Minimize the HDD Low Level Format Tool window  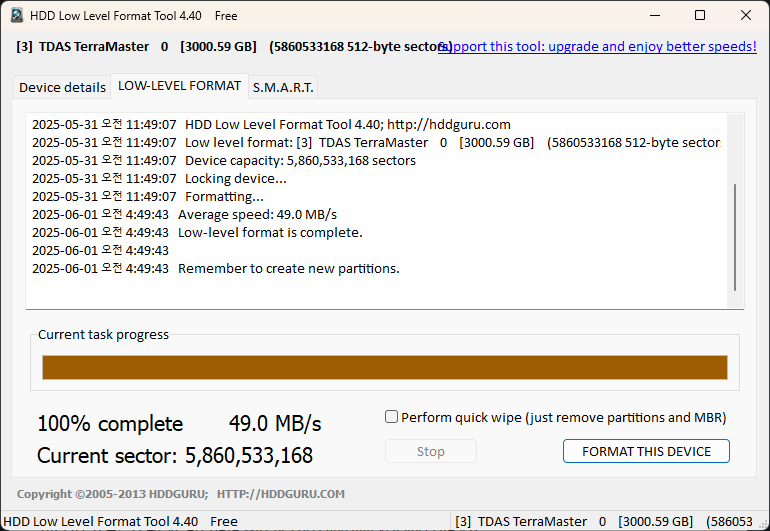tap(655, 15)
